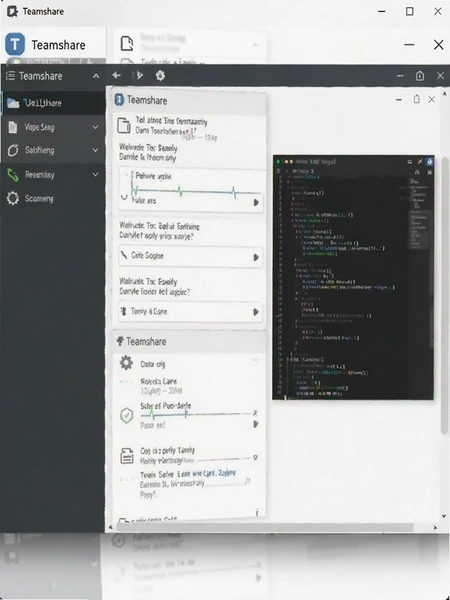Click the blue T Teamshare logo
Image resolution: width=450 pixels, height=600 pixels.
click(15, 44)
